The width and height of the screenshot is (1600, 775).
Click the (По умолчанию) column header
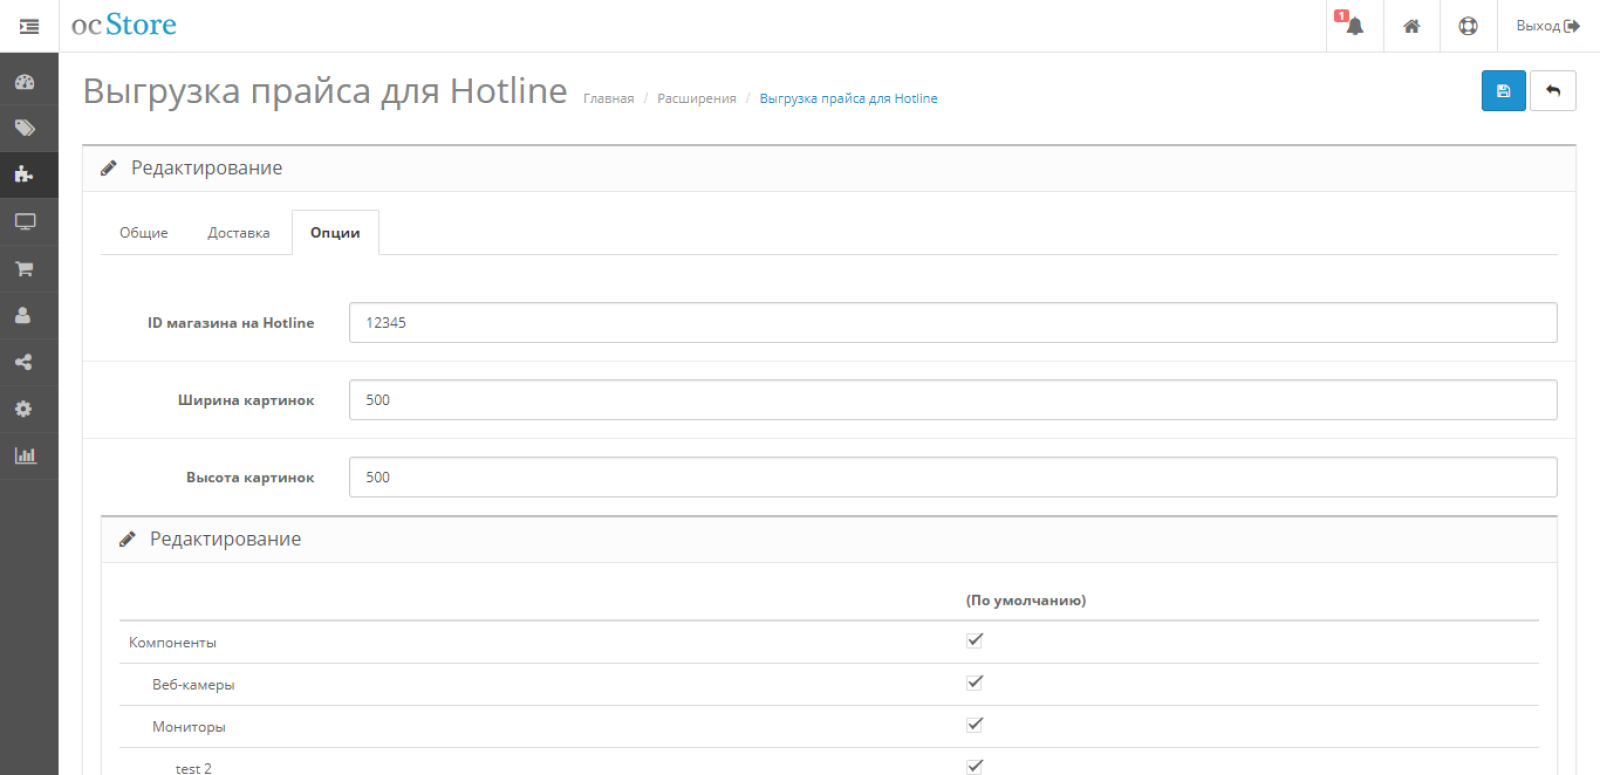(1025, 601)
